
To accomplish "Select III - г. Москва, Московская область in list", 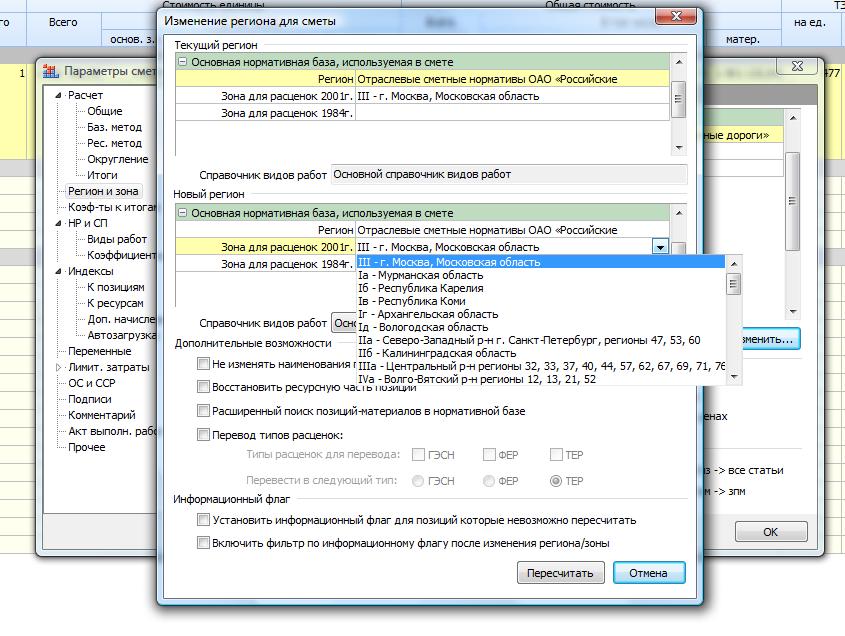I will tap(541, 262).
